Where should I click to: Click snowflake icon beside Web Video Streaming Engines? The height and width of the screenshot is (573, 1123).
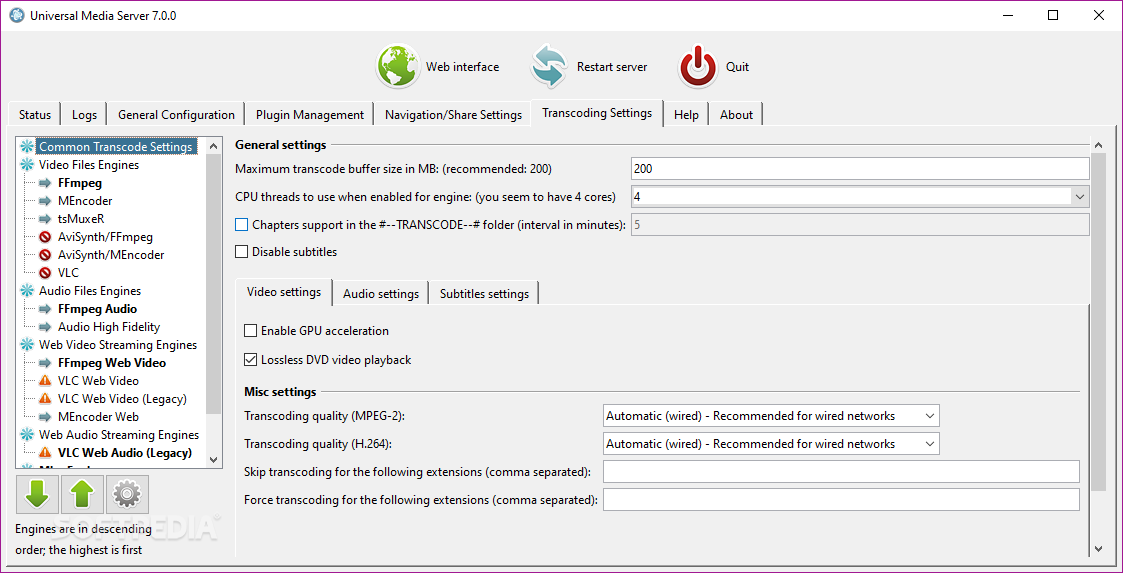27,345
